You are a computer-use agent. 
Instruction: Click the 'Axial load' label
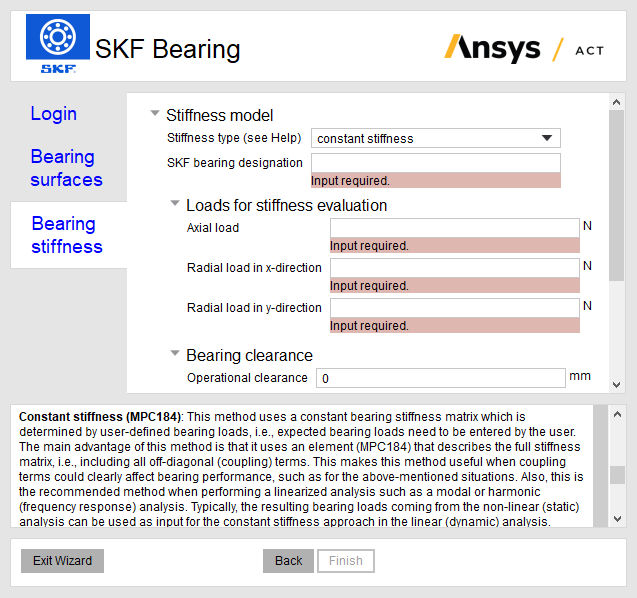tap(213, 228)
